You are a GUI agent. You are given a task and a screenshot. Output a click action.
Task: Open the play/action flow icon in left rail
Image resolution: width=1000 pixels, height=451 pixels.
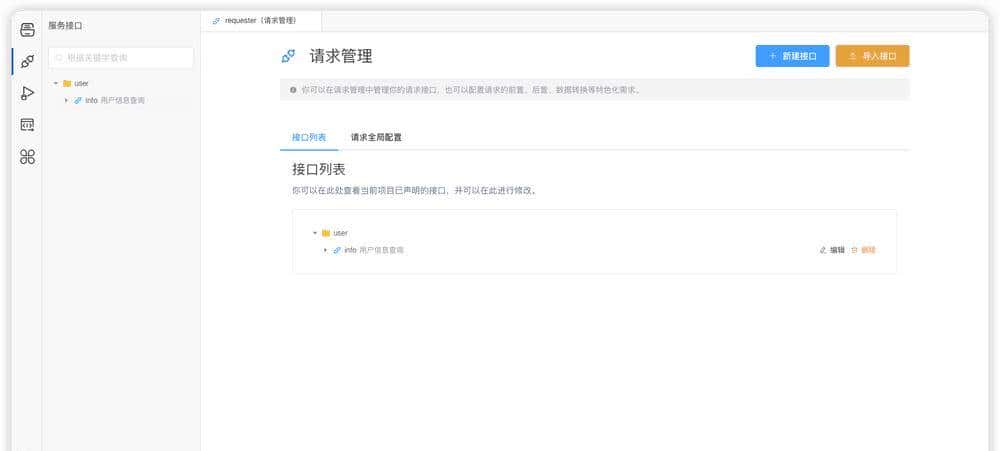27,93
